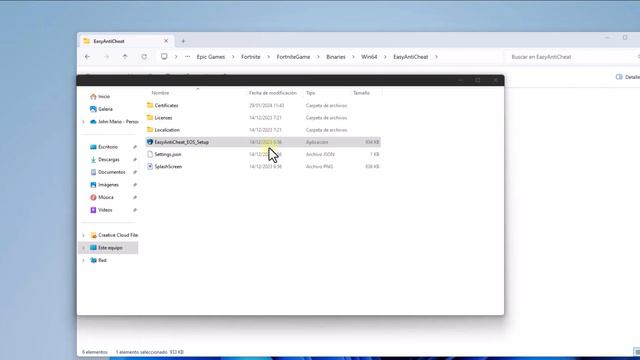Image resolution: width=640 pixels, height=360 pixels.
Task: Open Documentos quick access folder
Action: pos(108,172)
